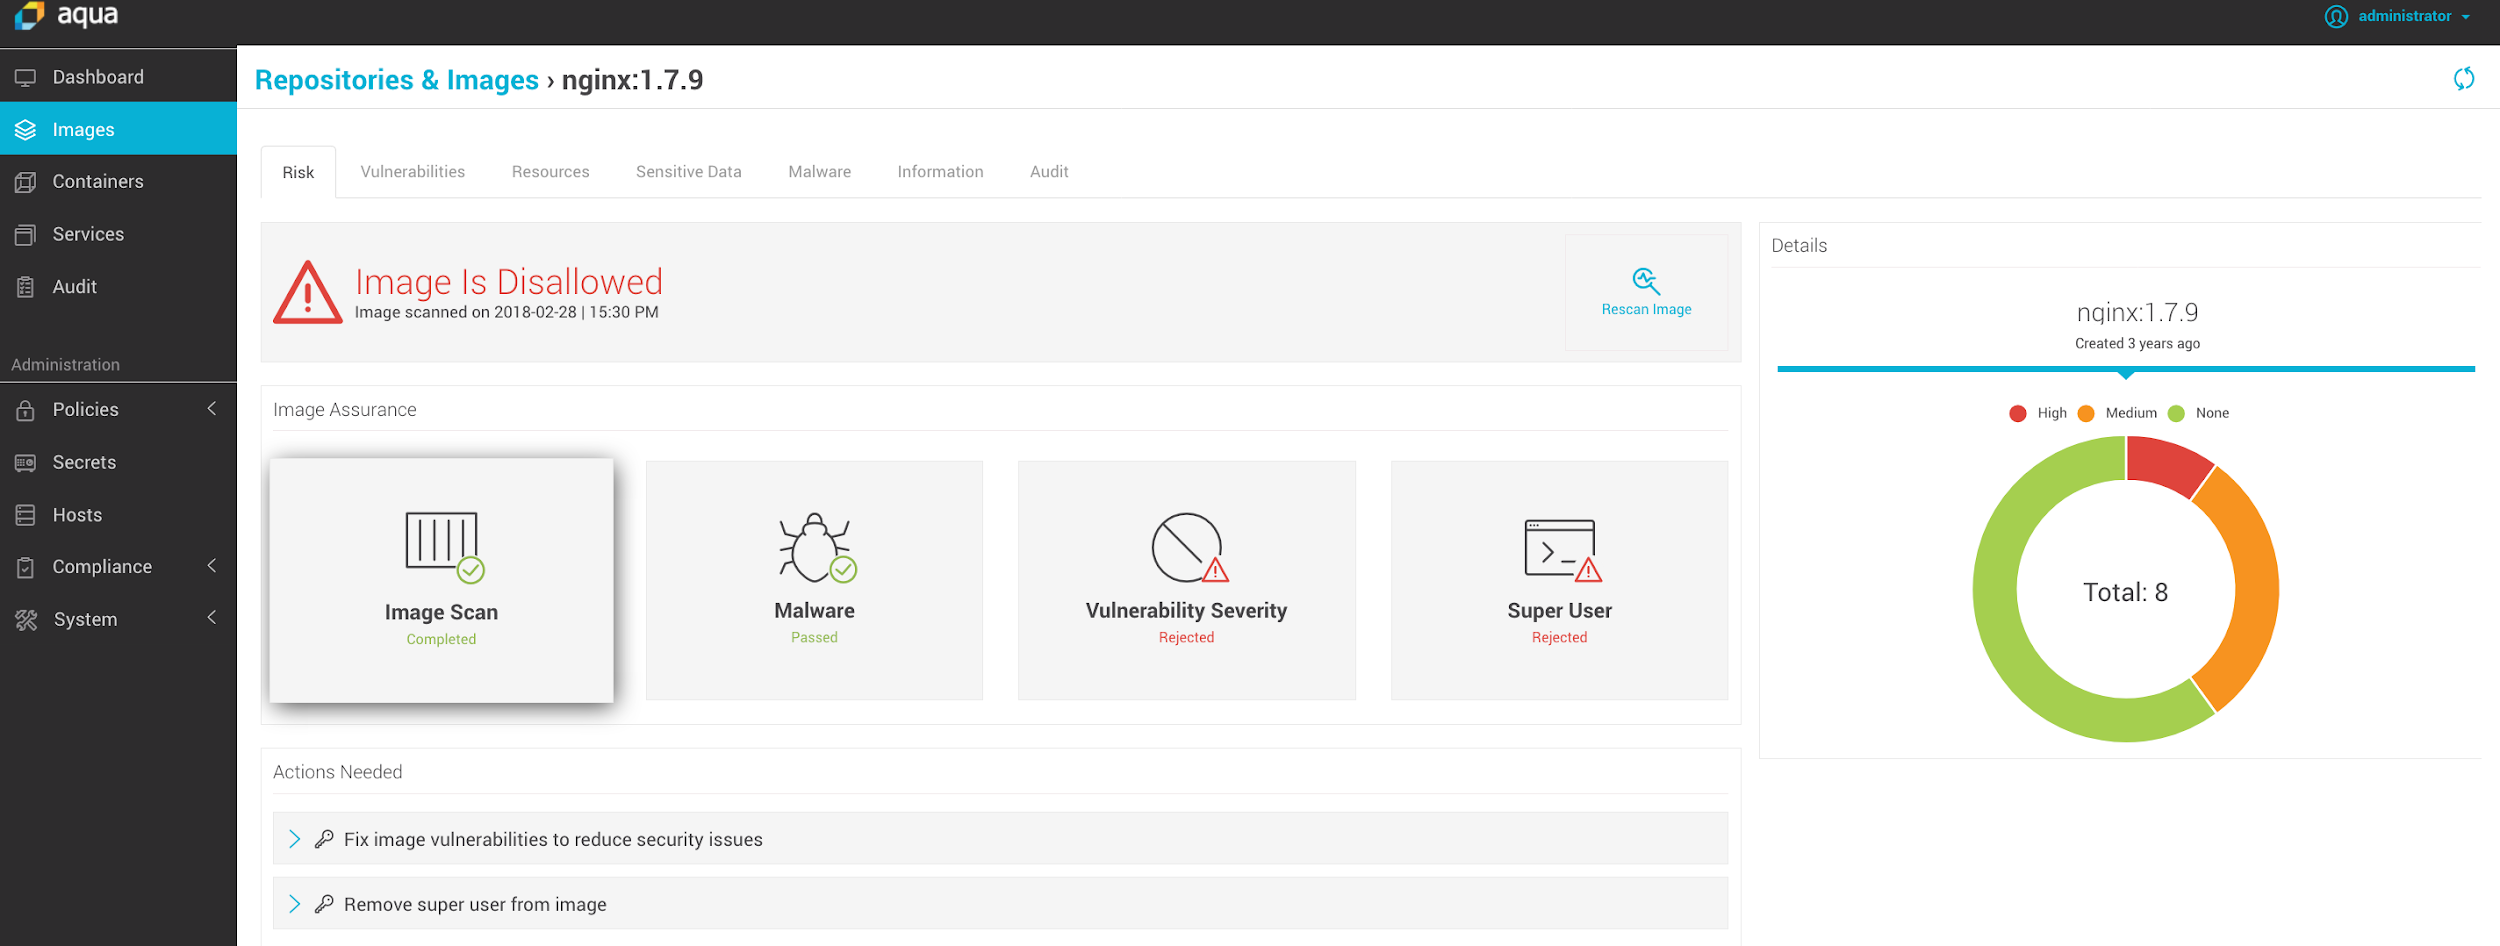Expand the Policies submenu arrow

pos(212,409)
